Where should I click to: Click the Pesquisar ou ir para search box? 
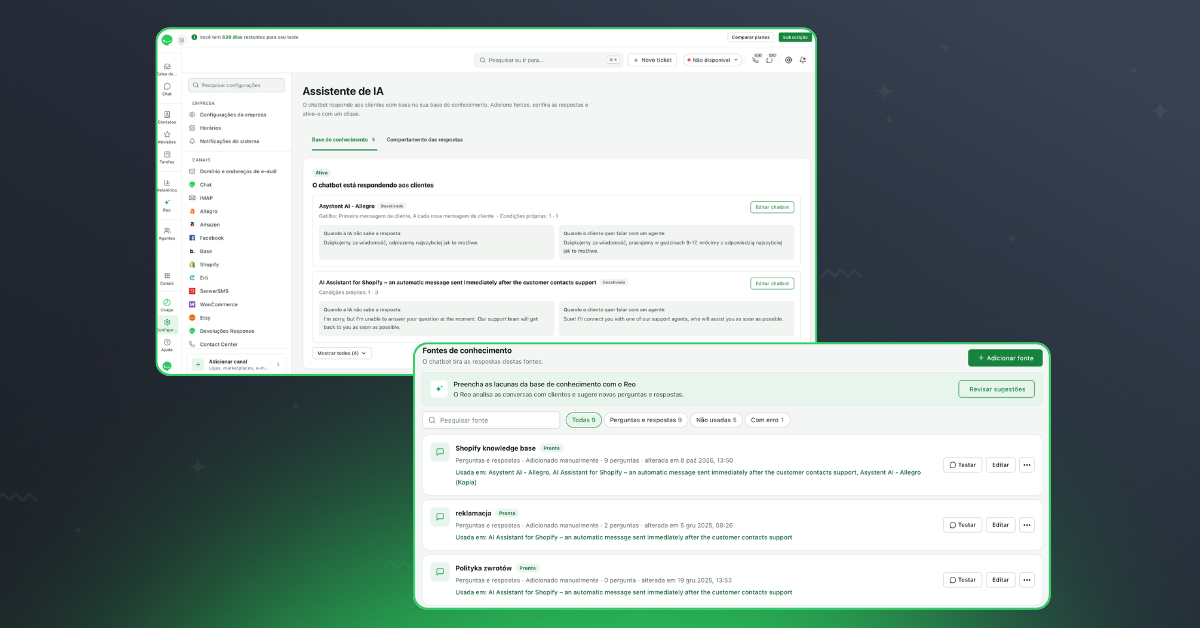548,60
